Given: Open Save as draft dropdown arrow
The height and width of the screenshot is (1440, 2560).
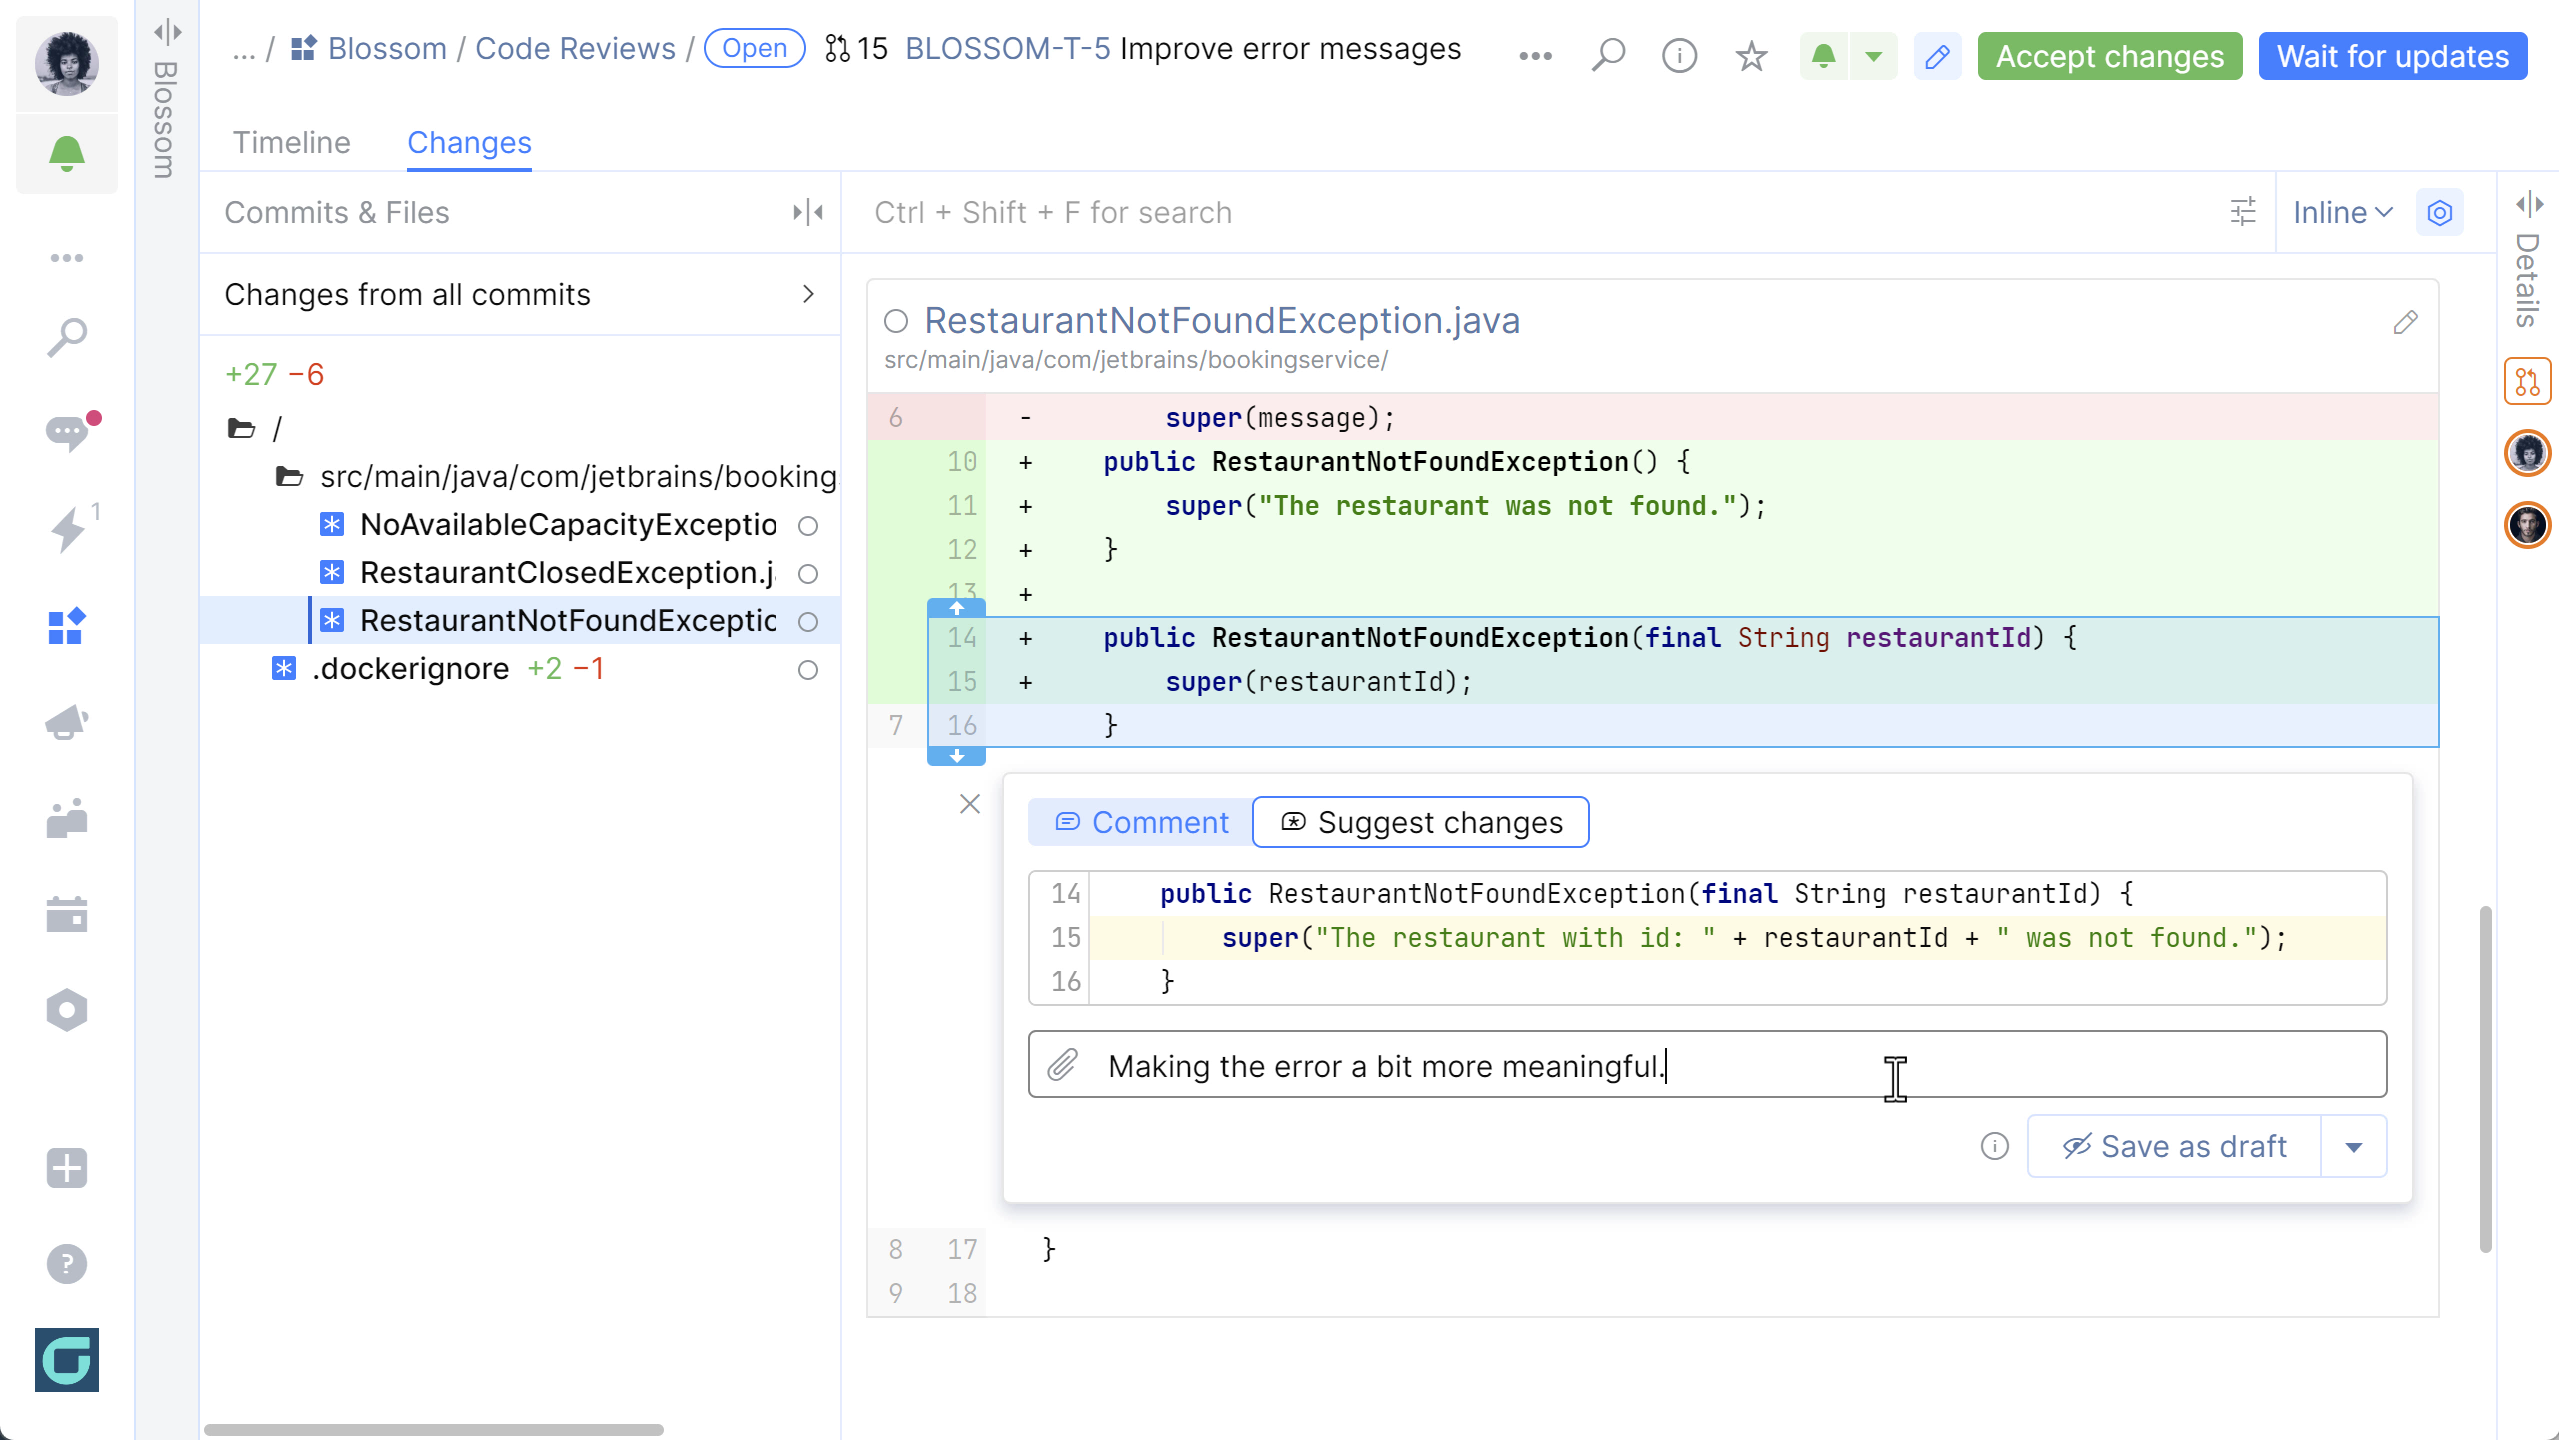Looking at the screenshot, I should point(2354,1146).
